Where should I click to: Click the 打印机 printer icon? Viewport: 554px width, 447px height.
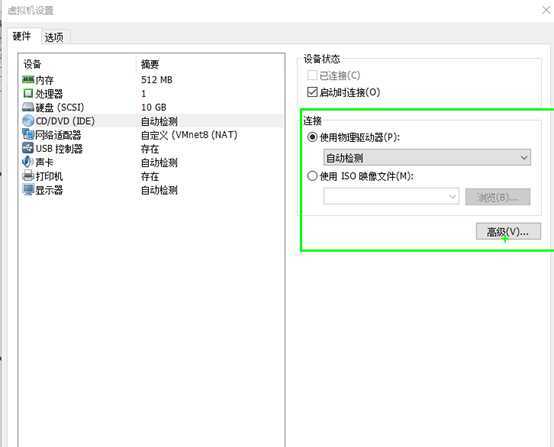28,176
